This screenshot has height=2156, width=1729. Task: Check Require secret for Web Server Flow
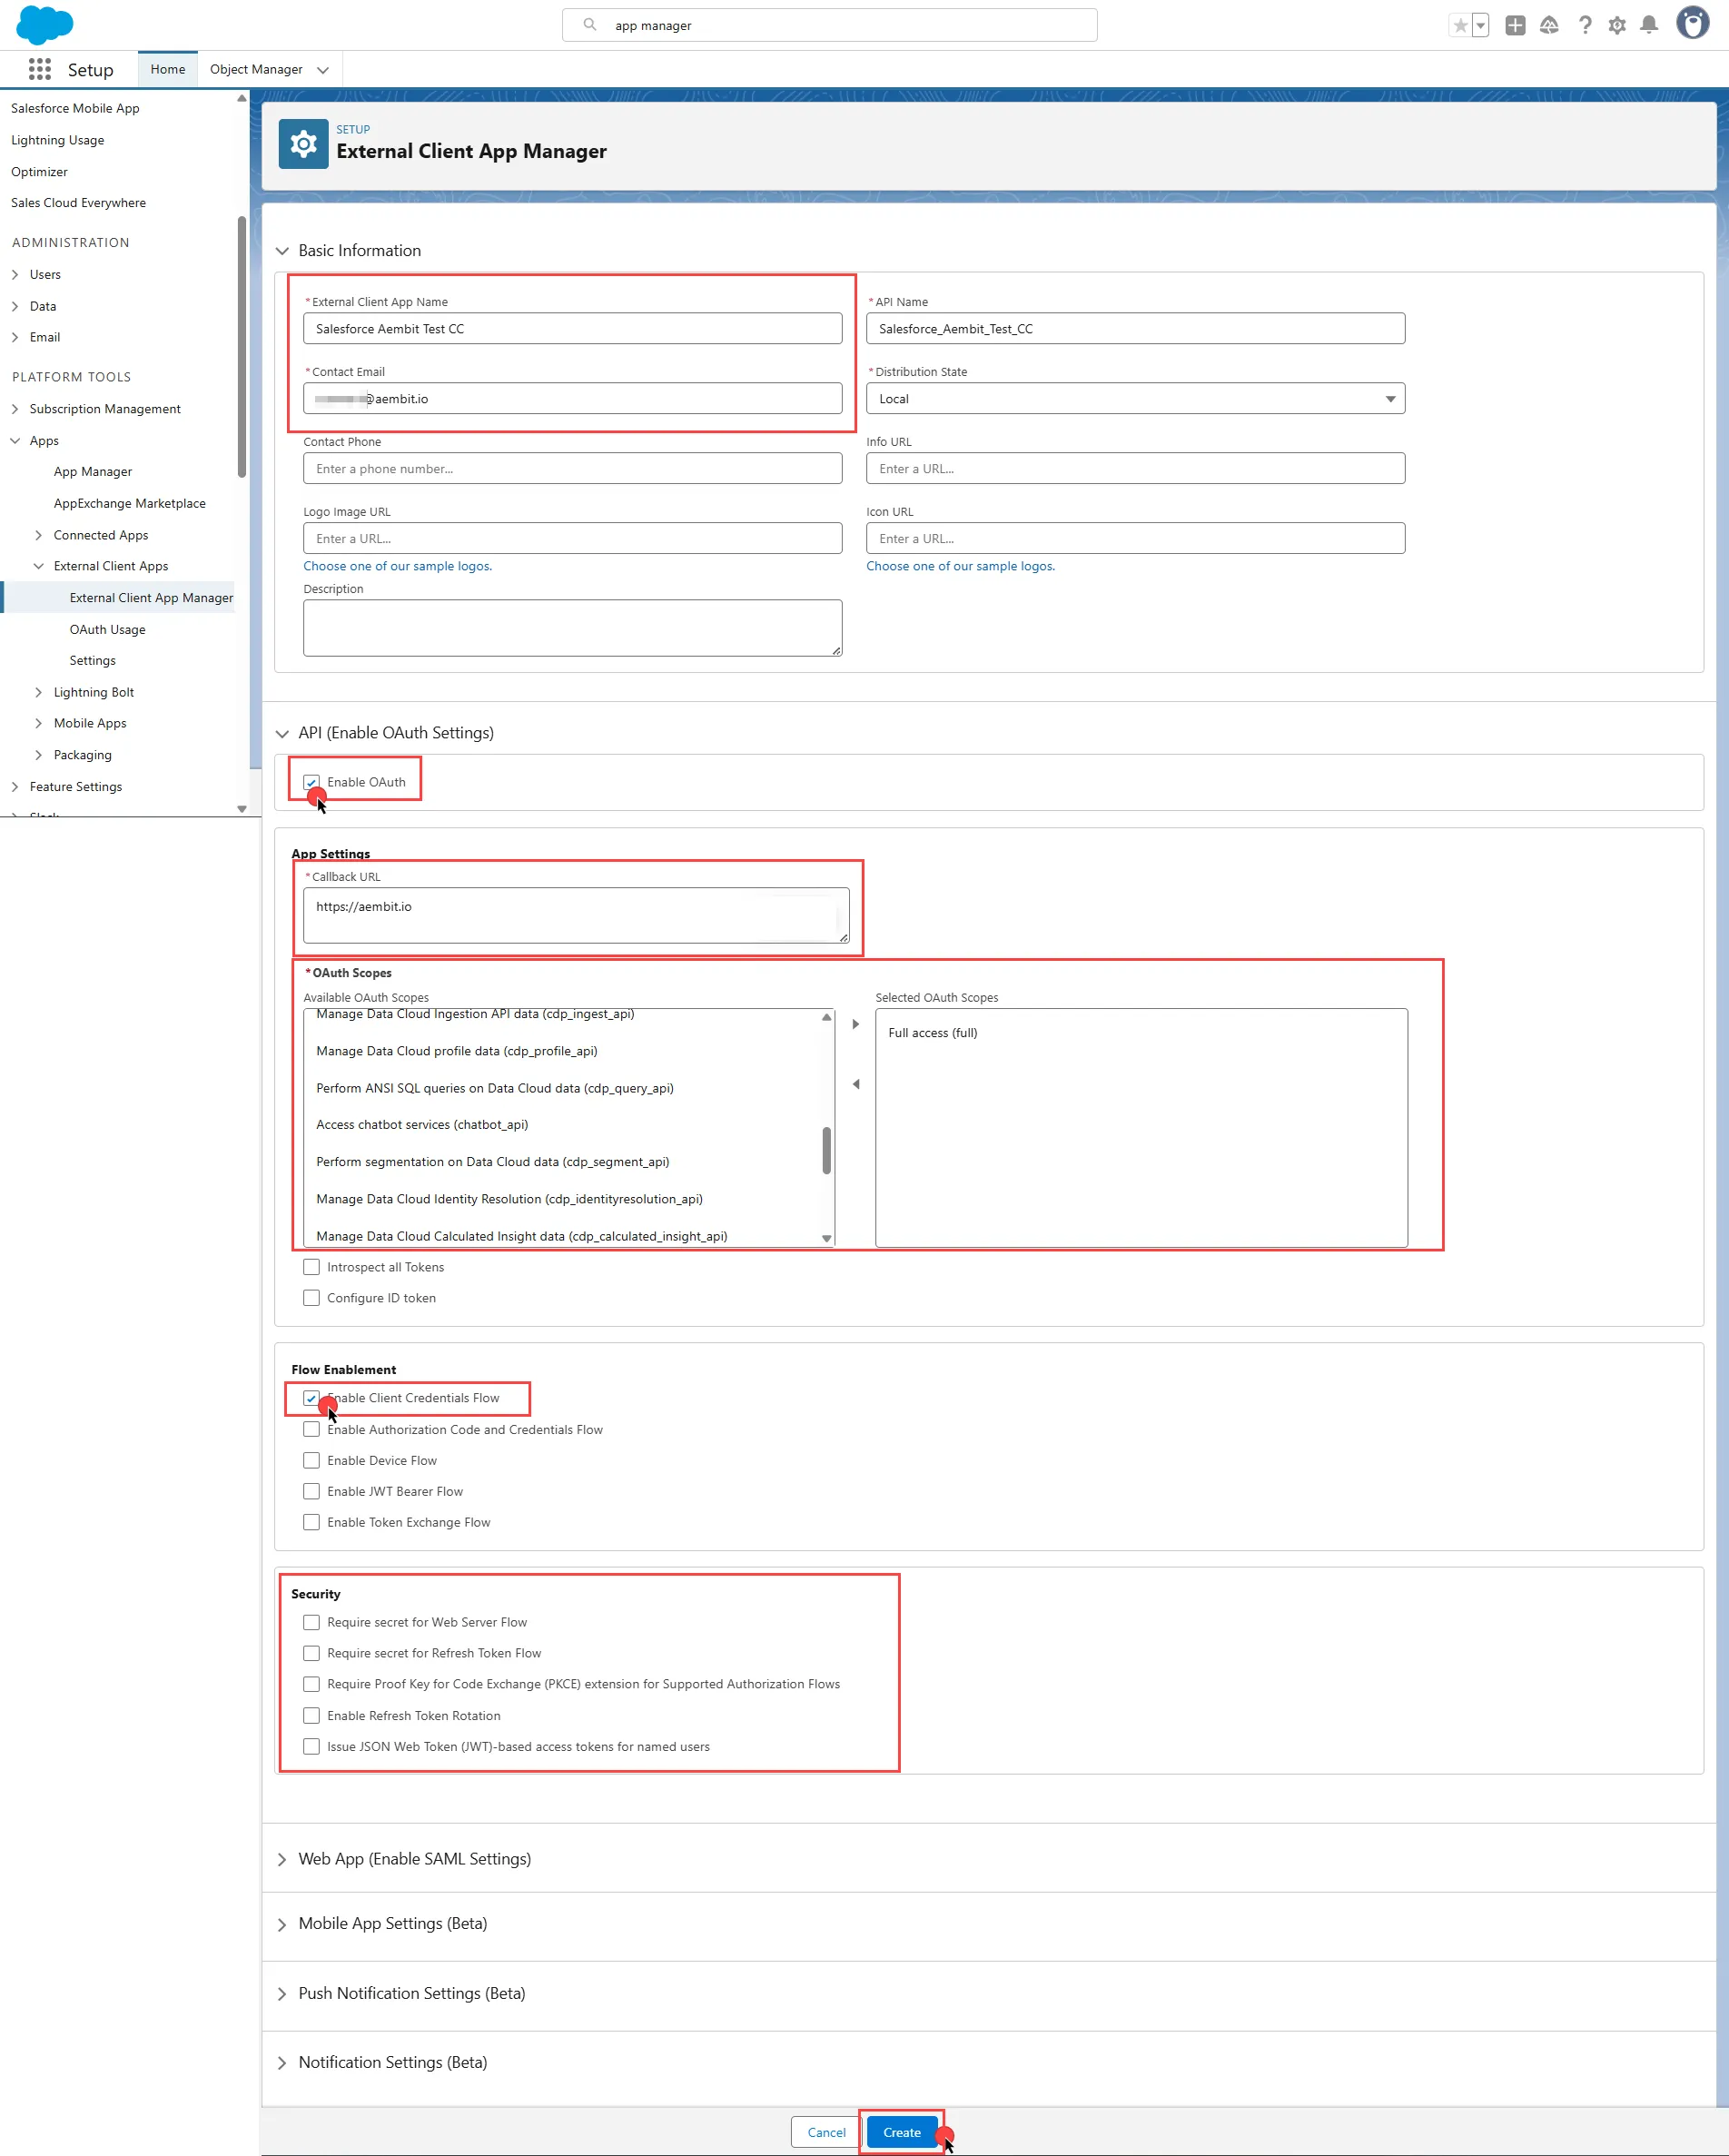click(x=311, y=1622)
